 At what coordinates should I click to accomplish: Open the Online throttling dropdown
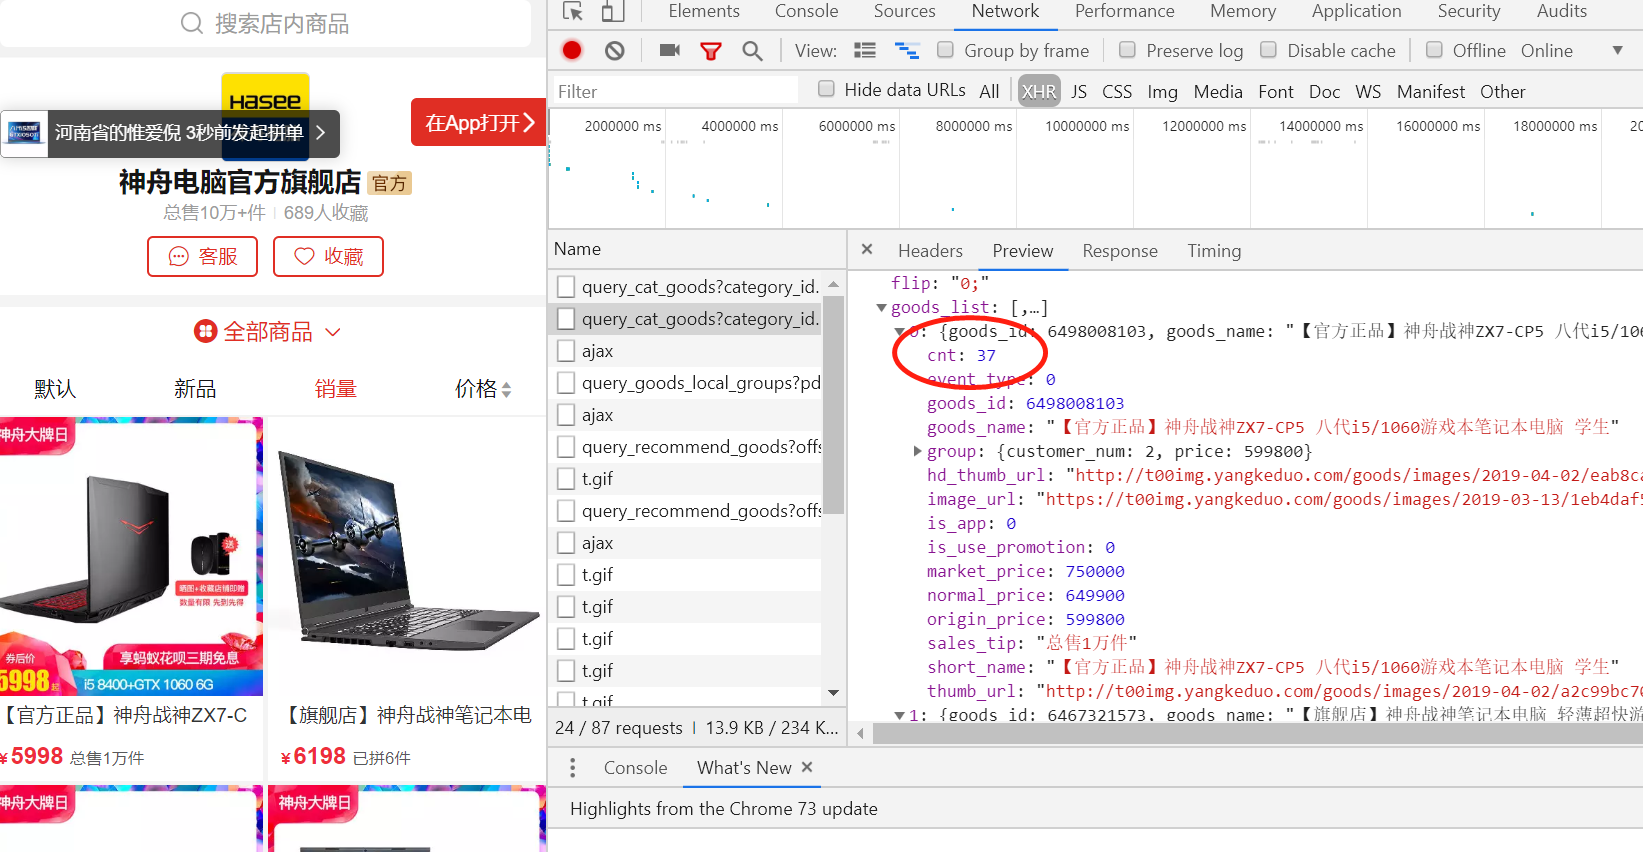(1617, 50)
